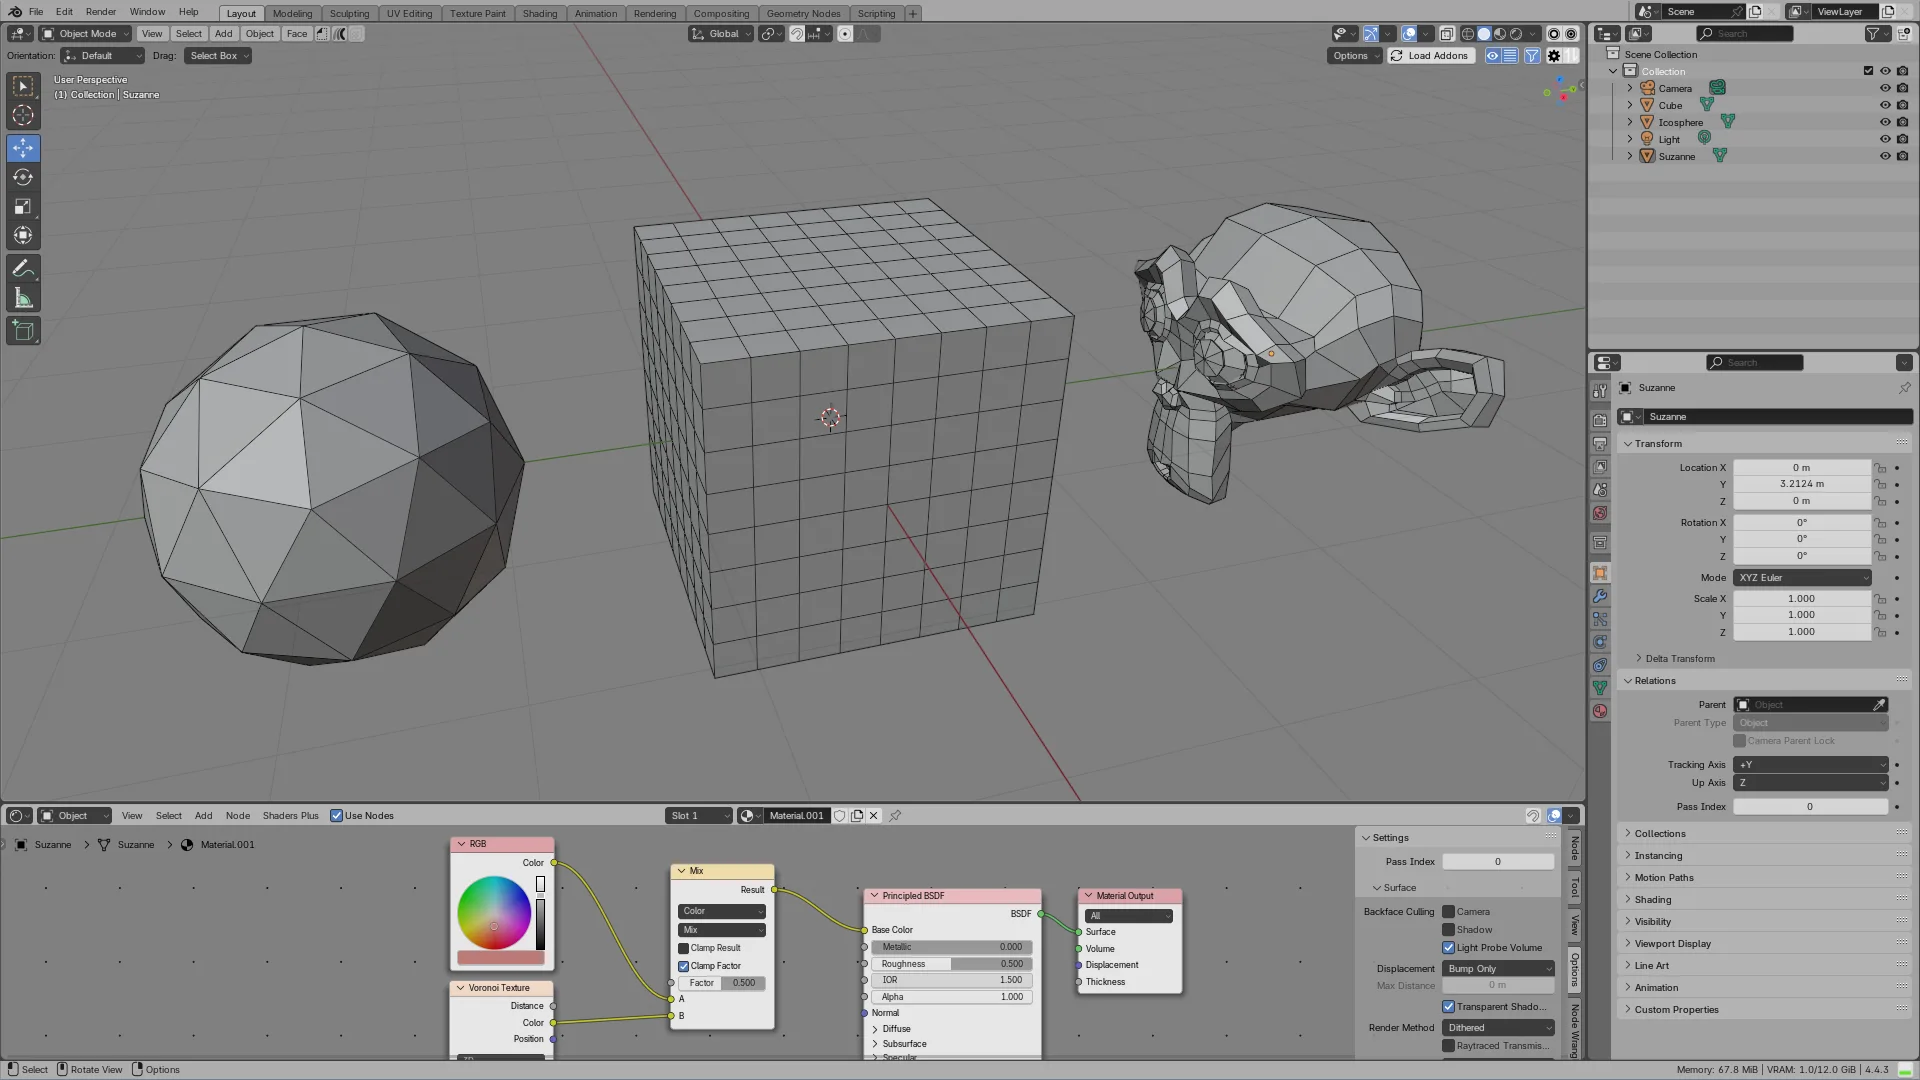Toggle fake user shield for Material.001

pos(840,816)
